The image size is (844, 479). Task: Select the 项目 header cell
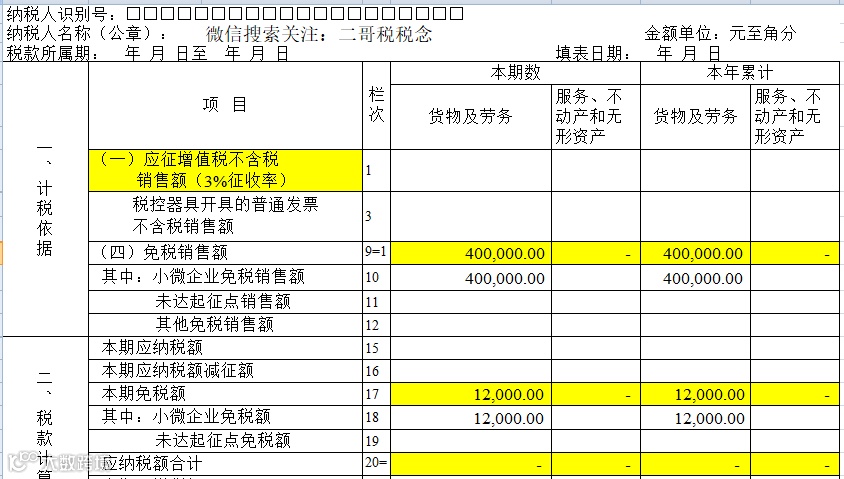(x=226, y=105)
